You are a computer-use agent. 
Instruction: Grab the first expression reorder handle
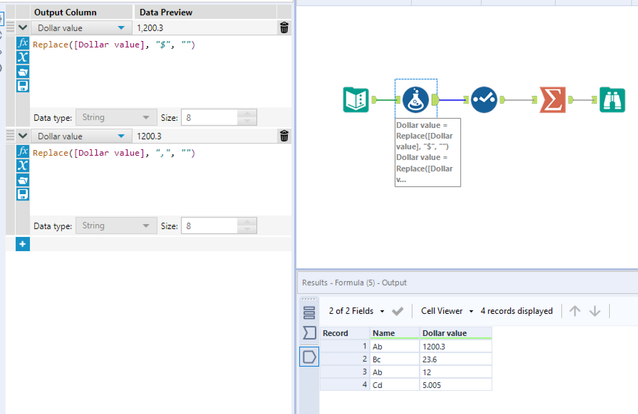point(10,27)
